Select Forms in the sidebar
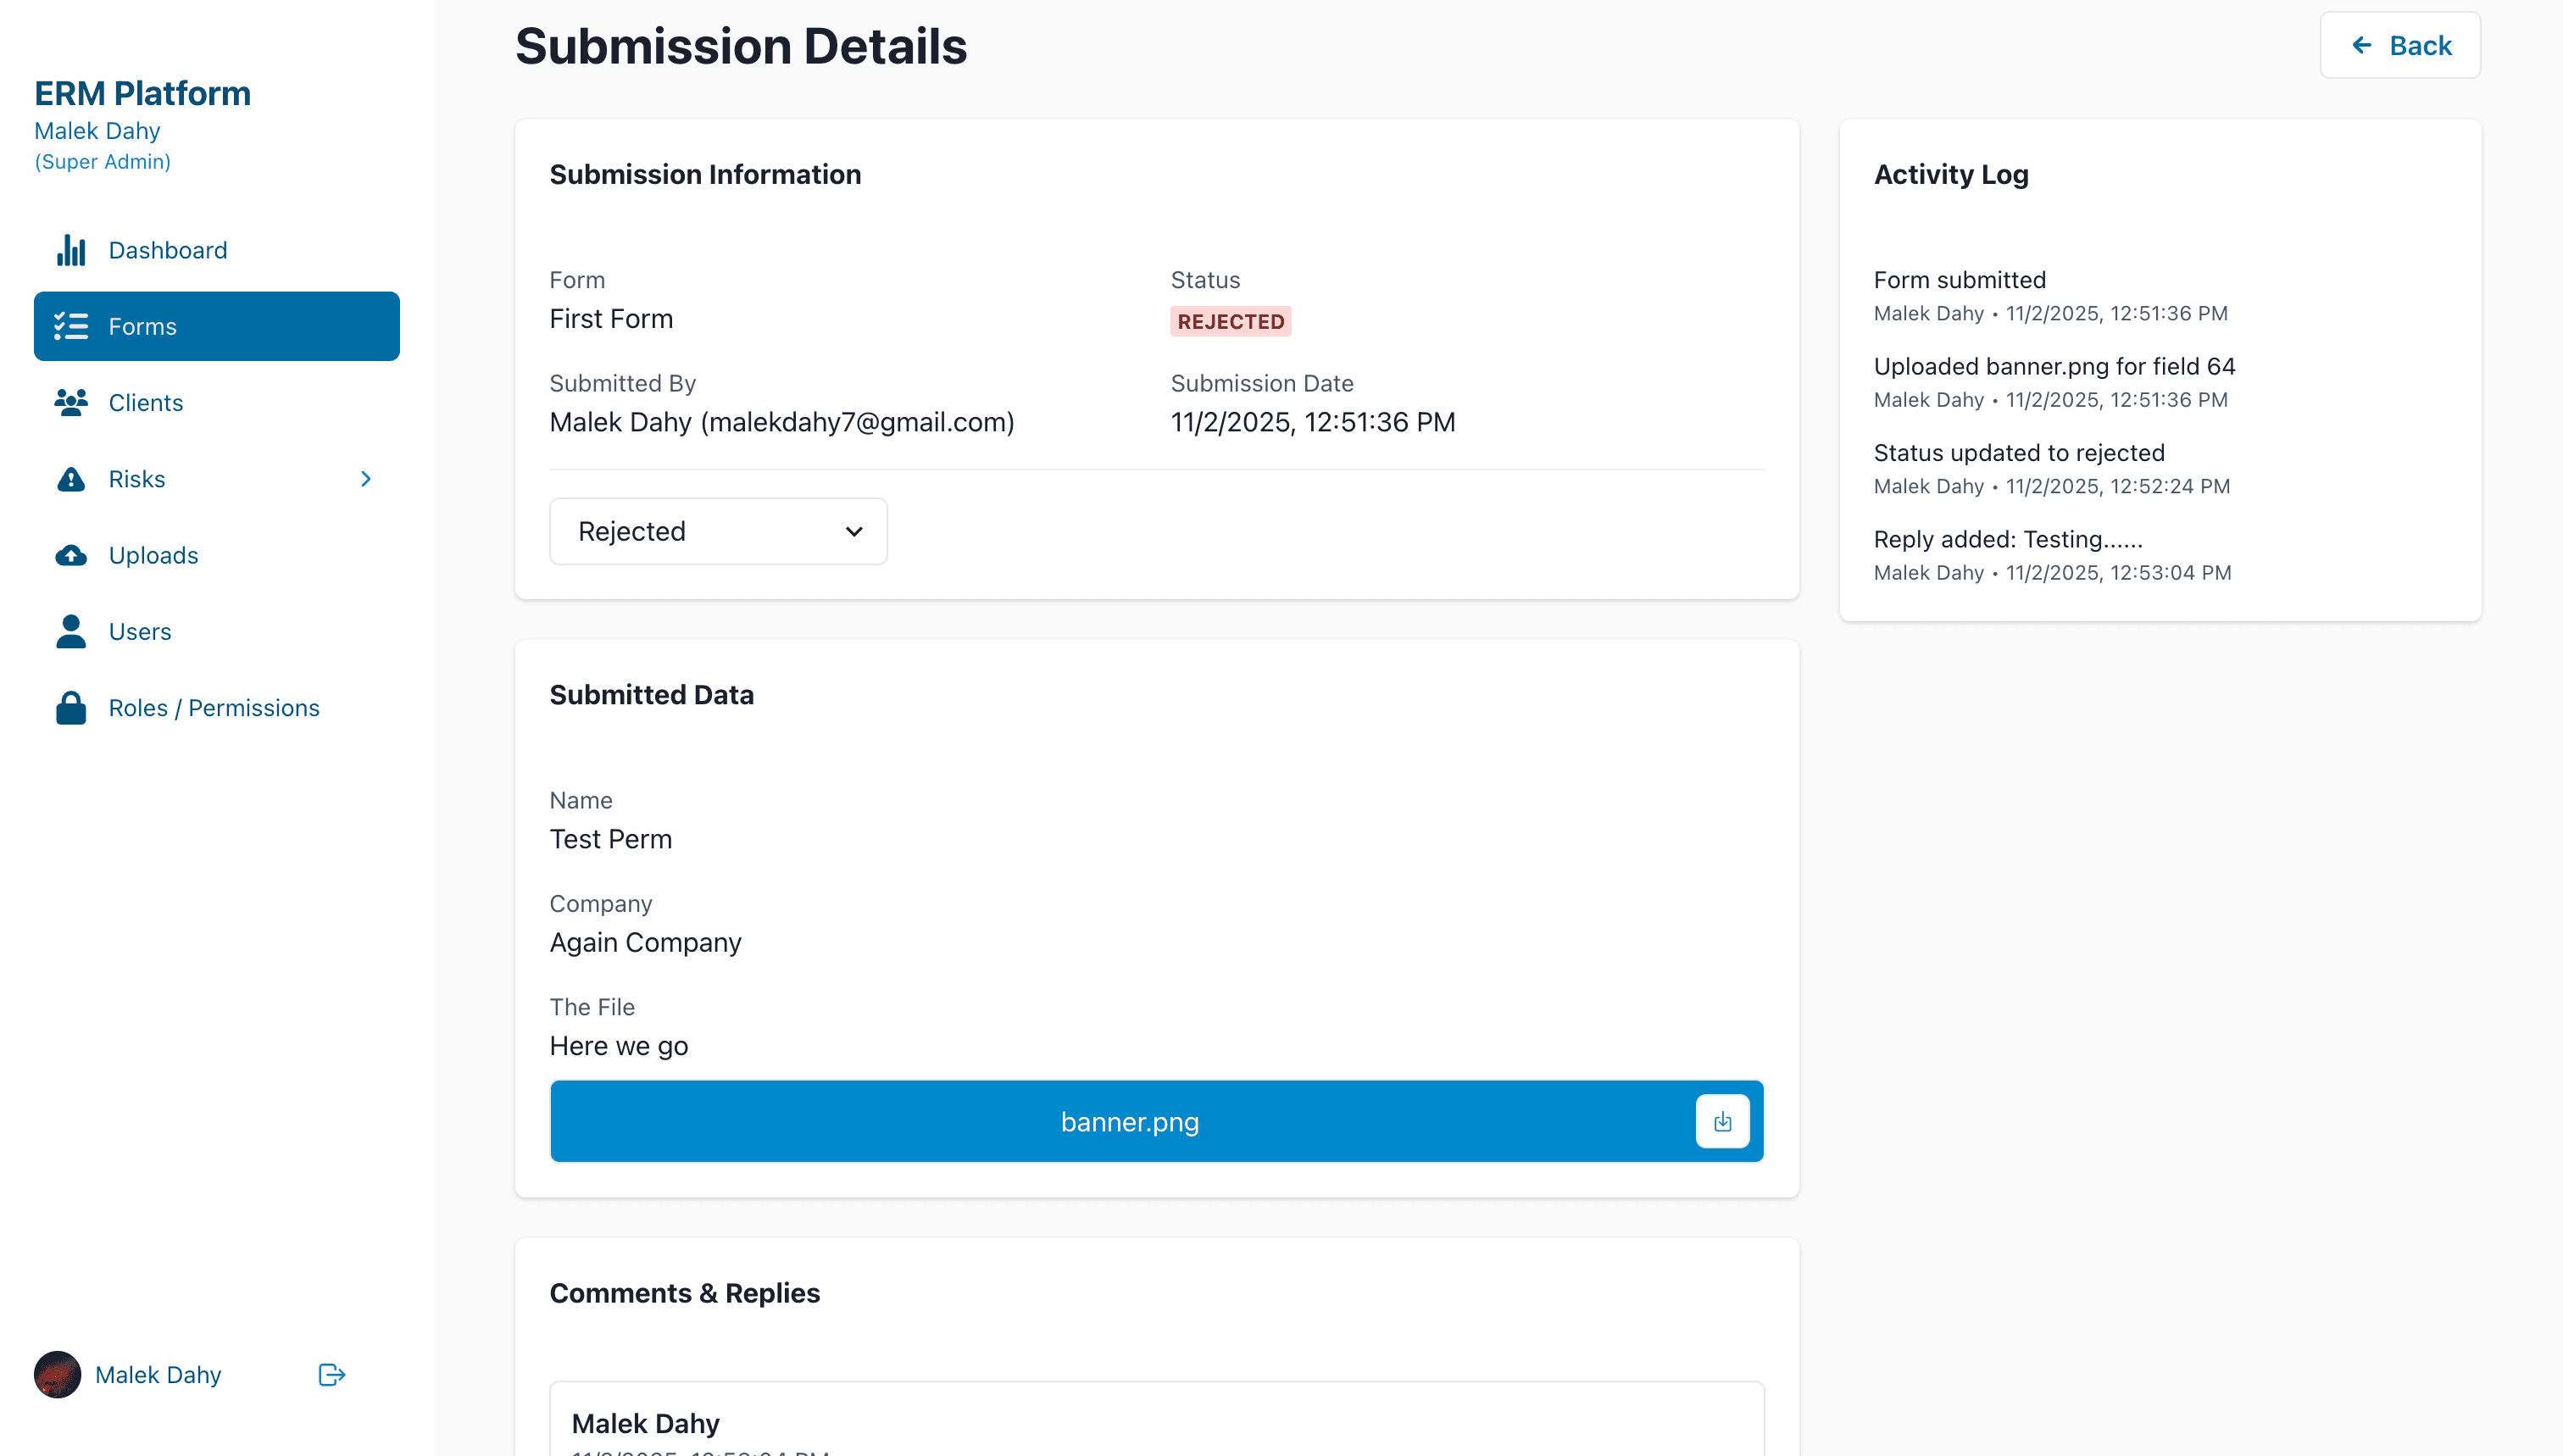The height and width of the screenshot is (1456, 2563). (217, 326)
